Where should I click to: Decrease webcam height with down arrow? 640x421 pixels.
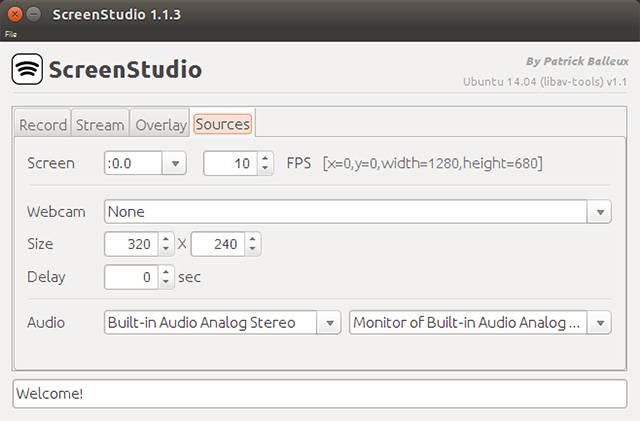(253, 249)
